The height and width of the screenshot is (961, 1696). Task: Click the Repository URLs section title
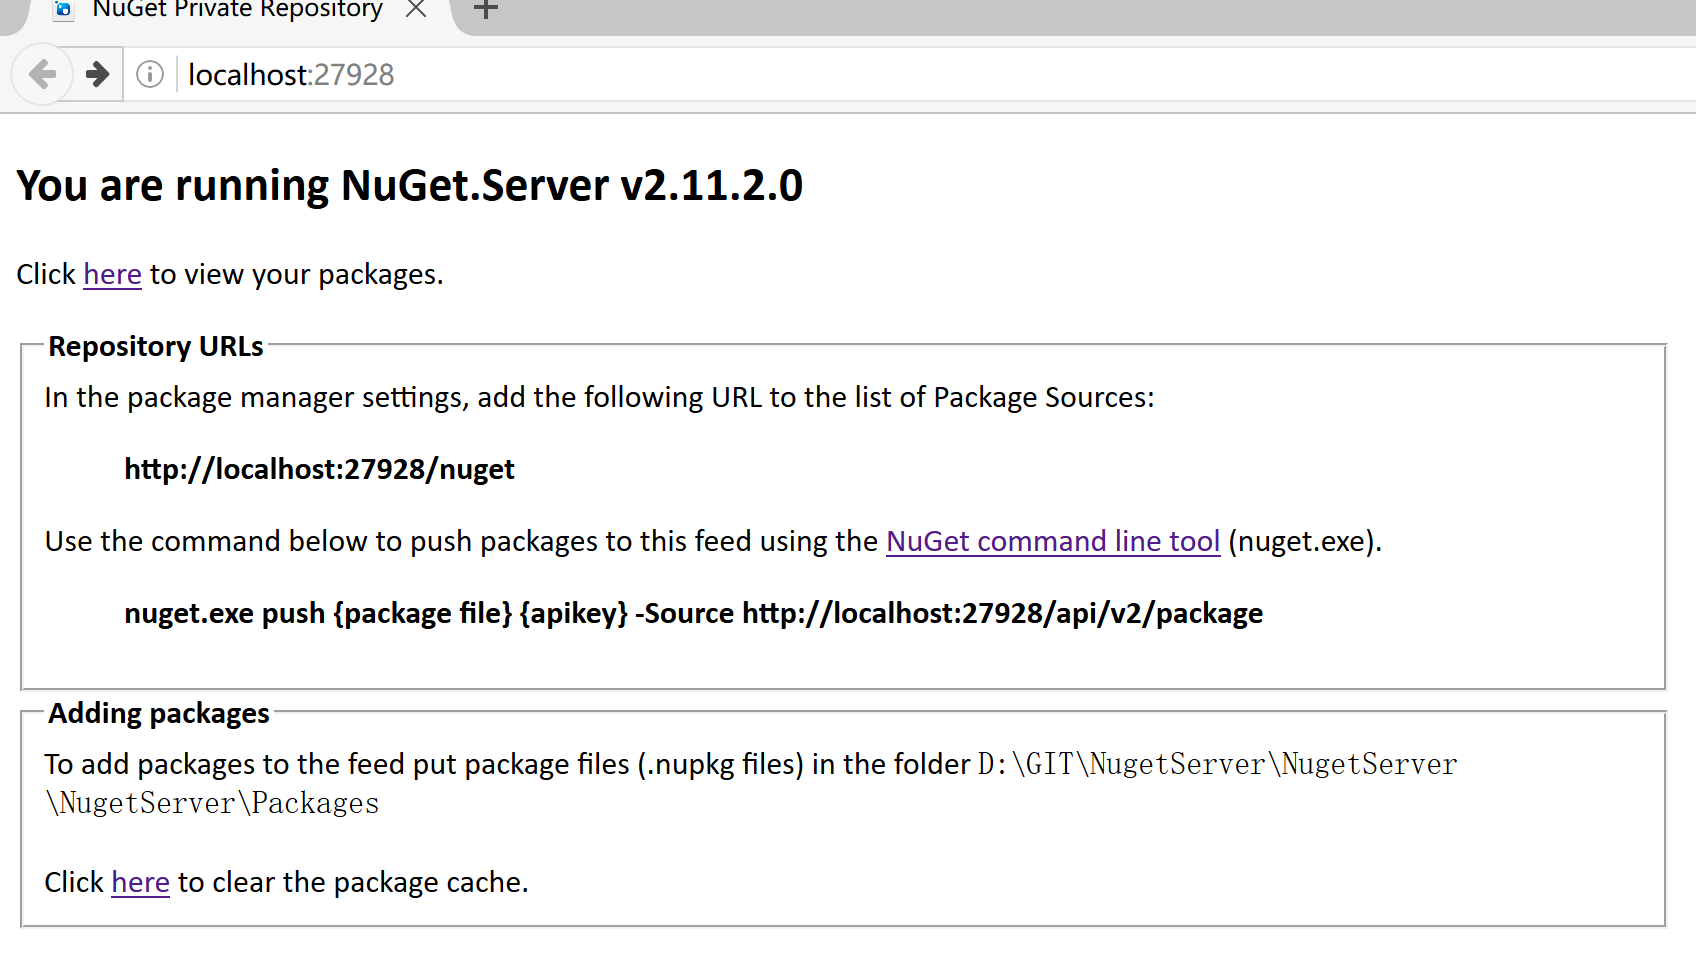pos(156,346)
